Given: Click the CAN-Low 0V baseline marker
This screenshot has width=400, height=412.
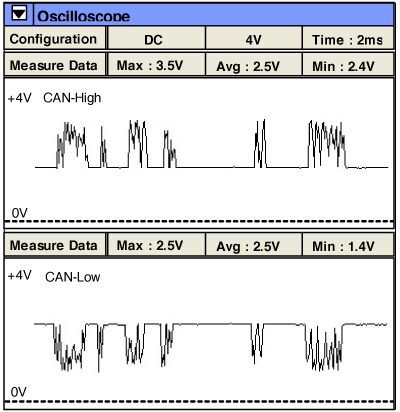Looking at the screenshot, I should coord(18,392).
